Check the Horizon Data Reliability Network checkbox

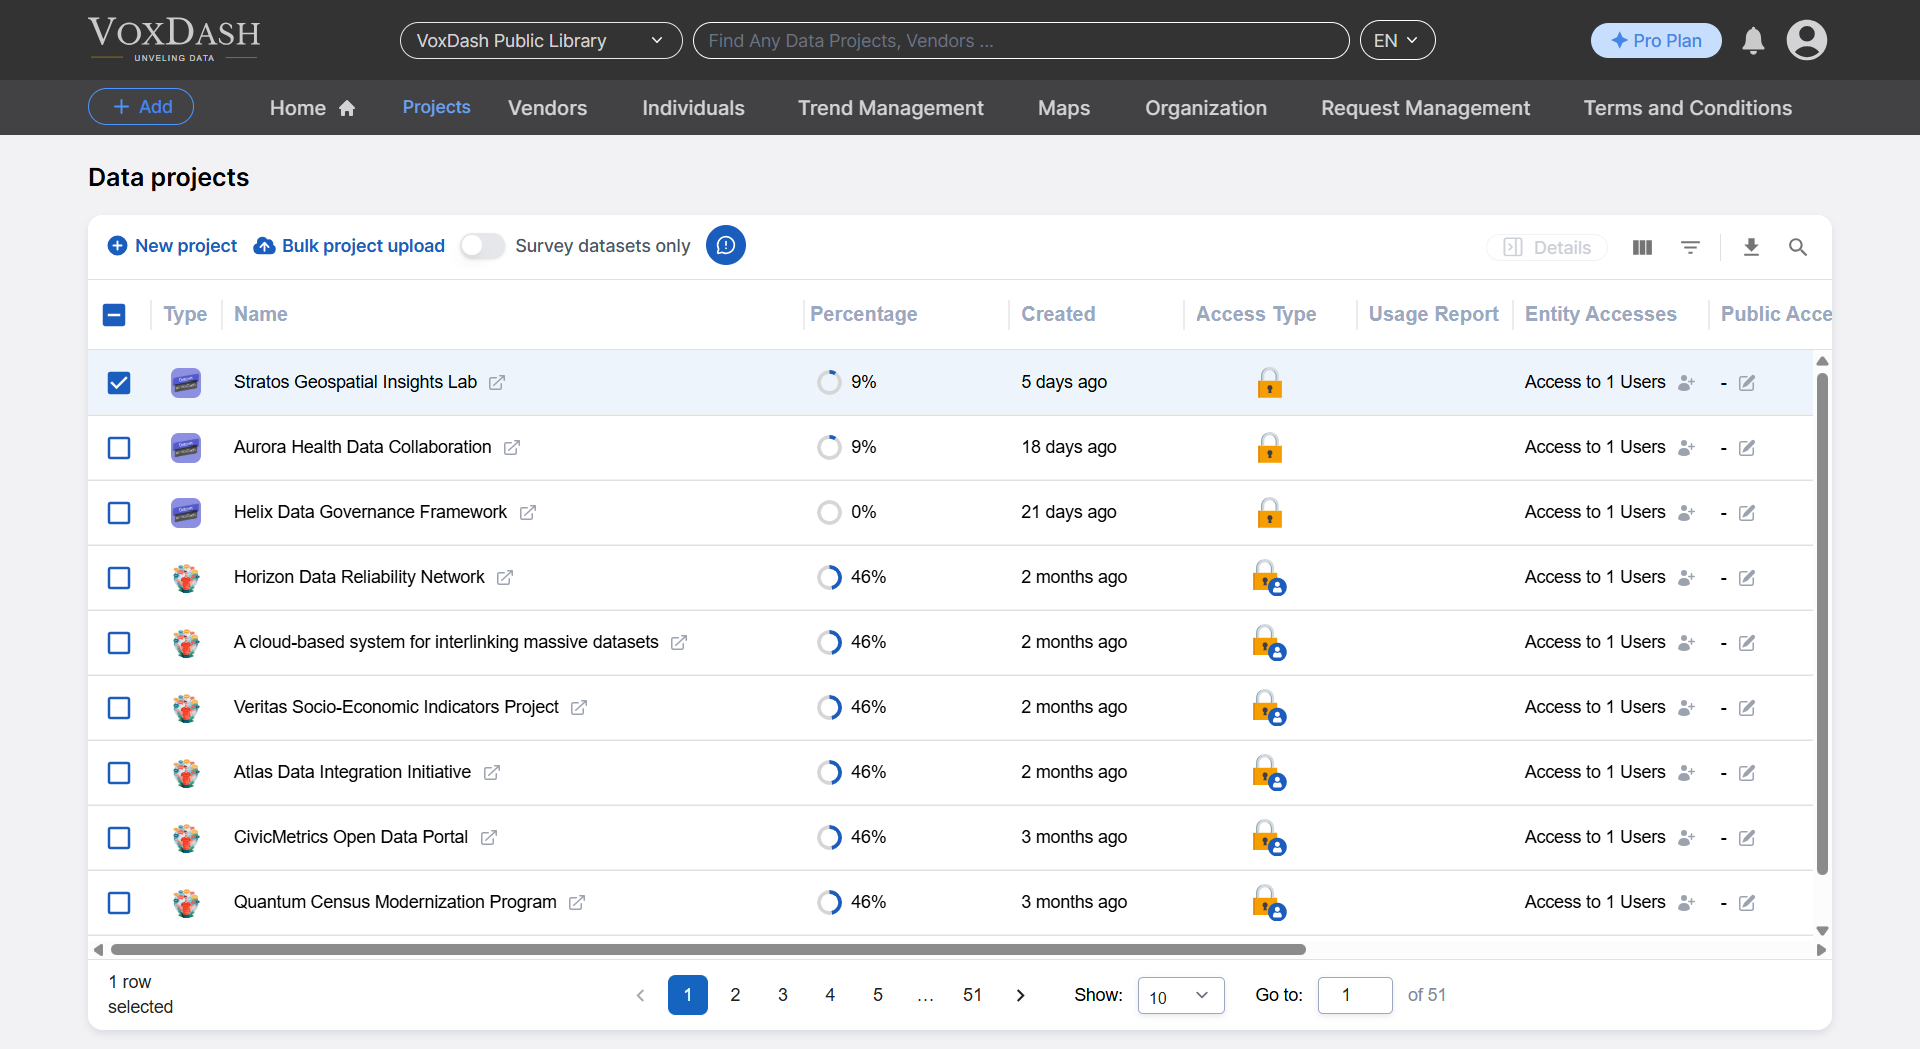point(119,578)
